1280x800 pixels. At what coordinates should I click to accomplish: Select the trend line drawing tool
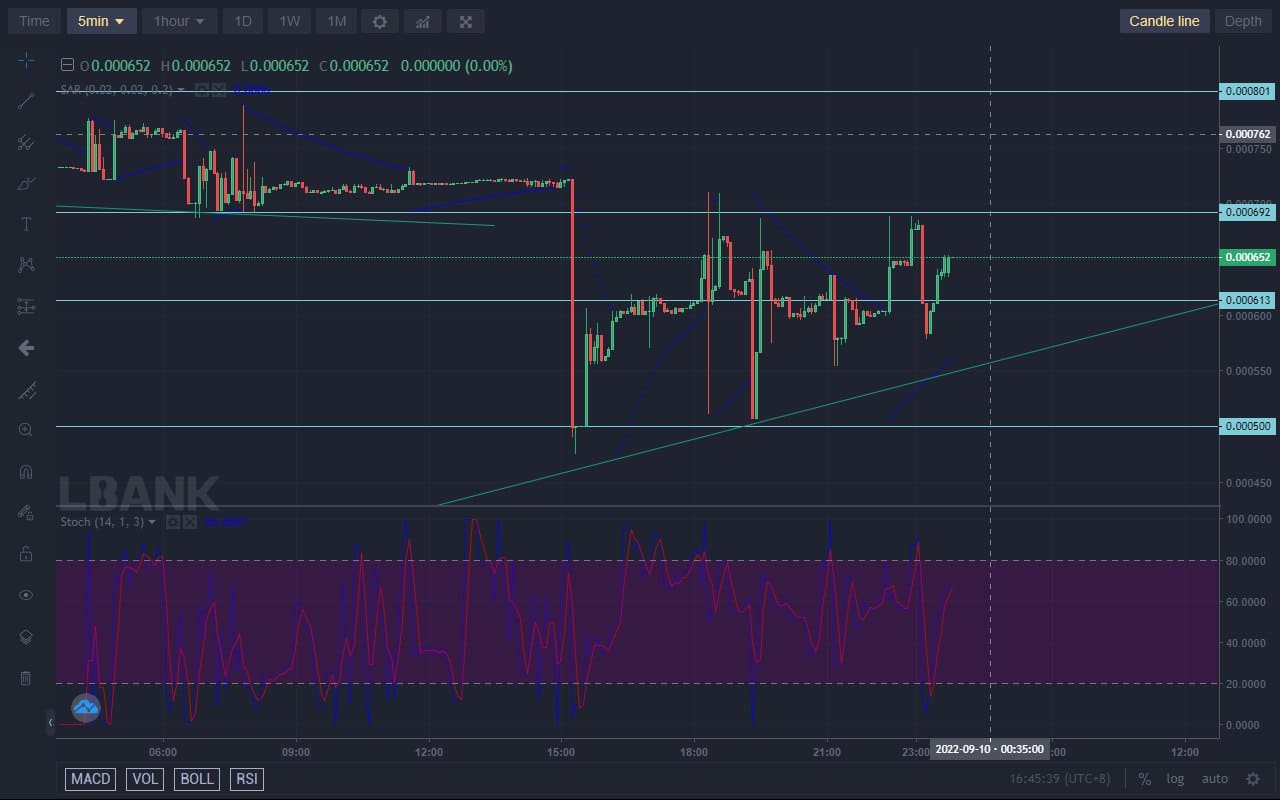(x=26, y=100)
